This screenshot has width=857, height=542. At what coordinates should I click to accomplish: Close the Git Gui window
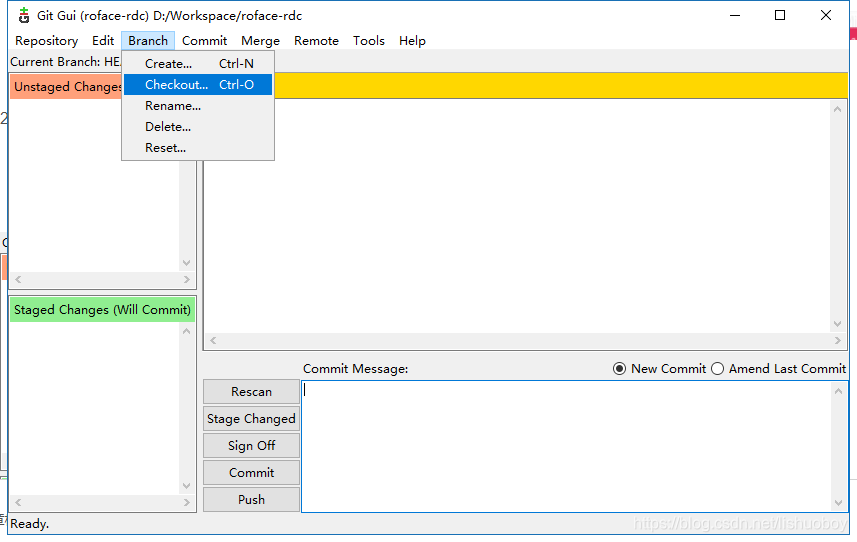pyautogui.click(x=826, y=15)
